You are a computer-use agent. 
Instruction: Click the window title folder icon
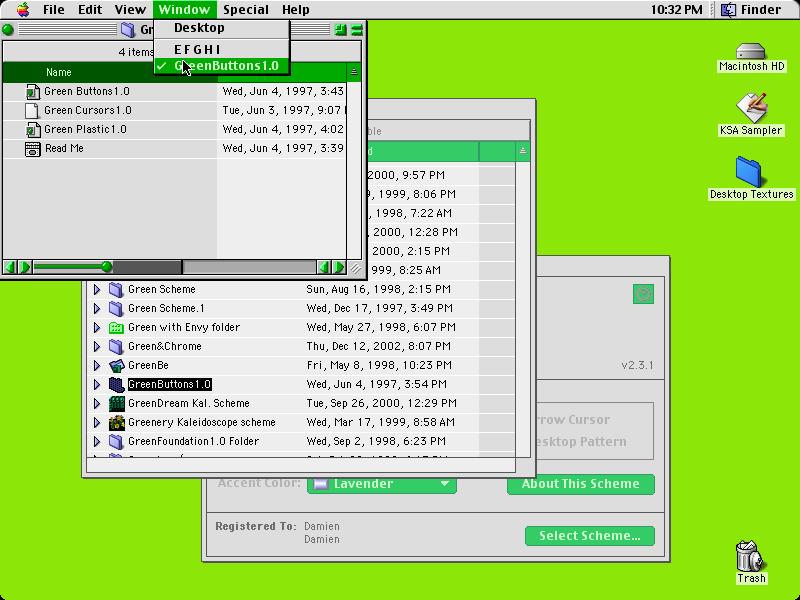(128, 30)
